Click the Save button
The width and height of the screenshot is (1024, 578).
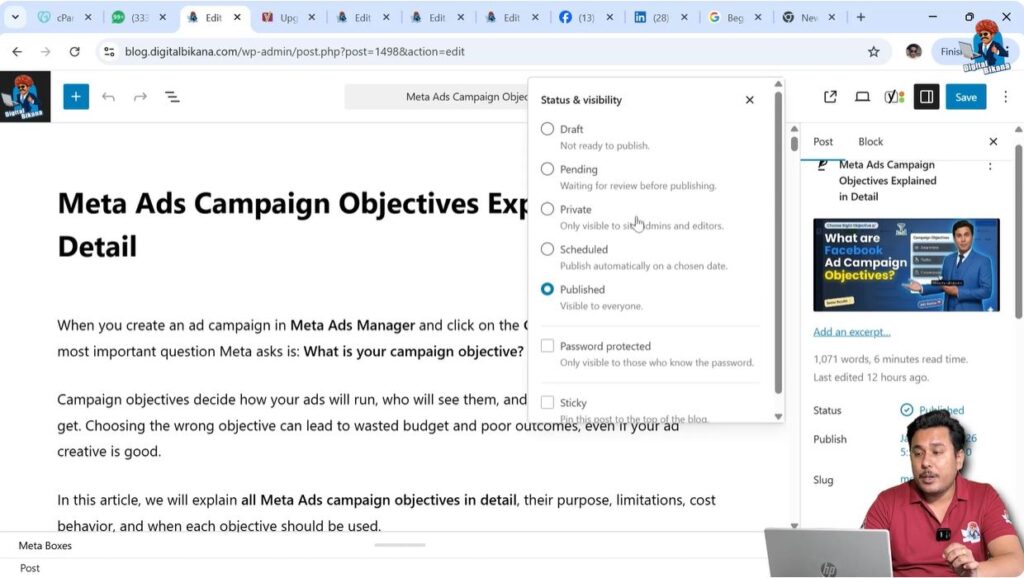965,96
